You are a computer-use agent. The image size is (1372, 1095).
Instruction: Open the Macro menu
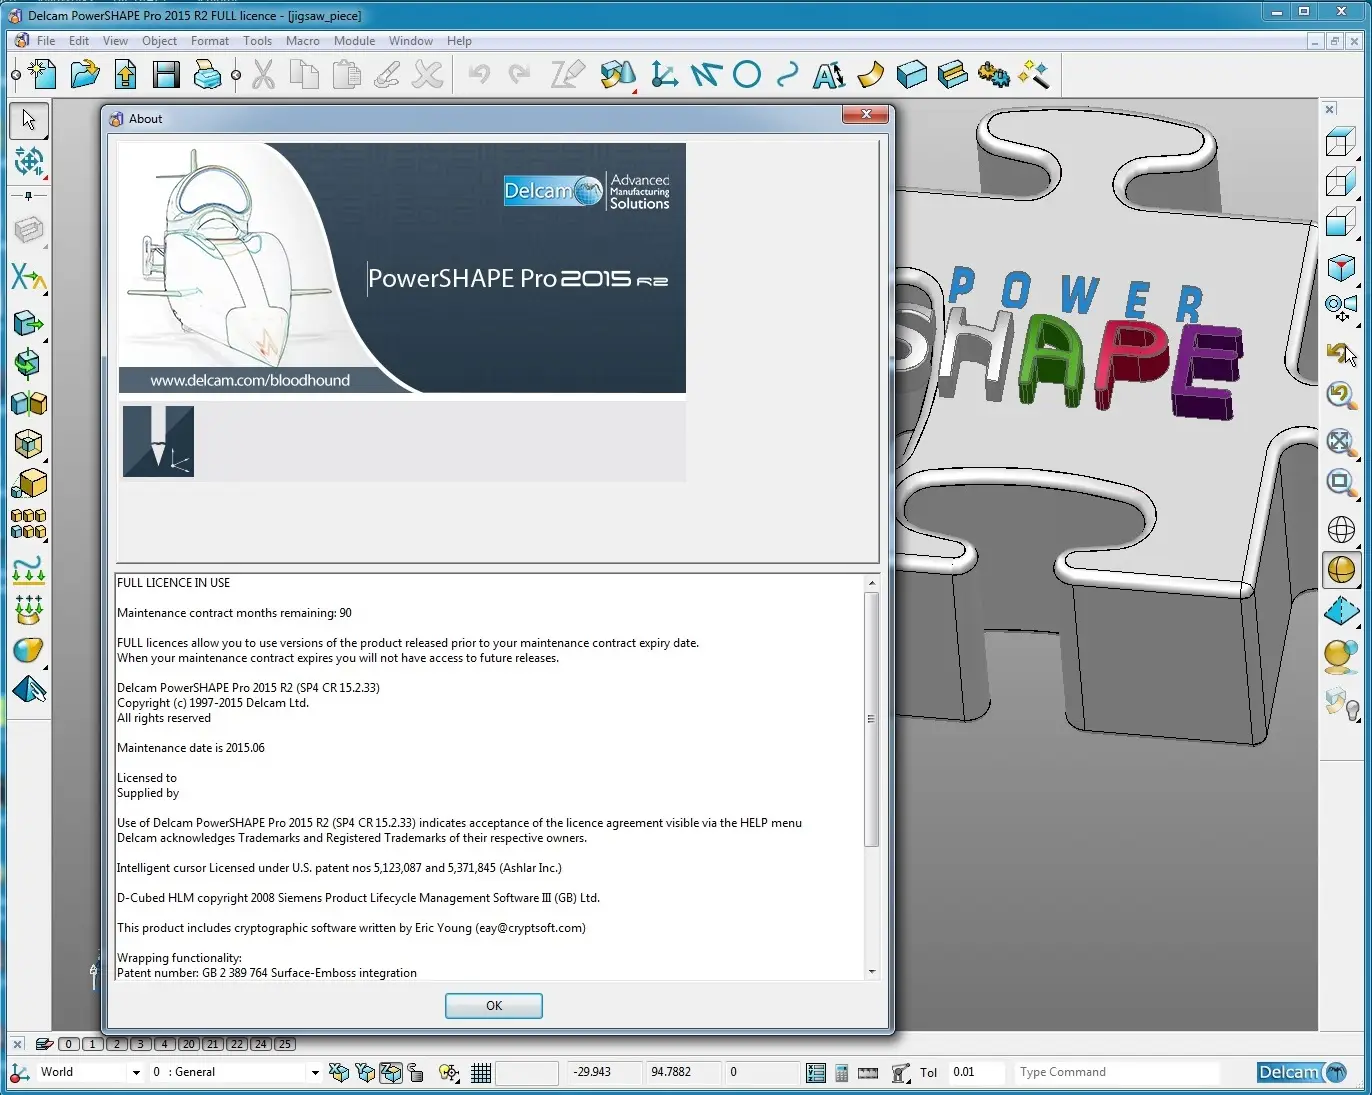point(303,41)
